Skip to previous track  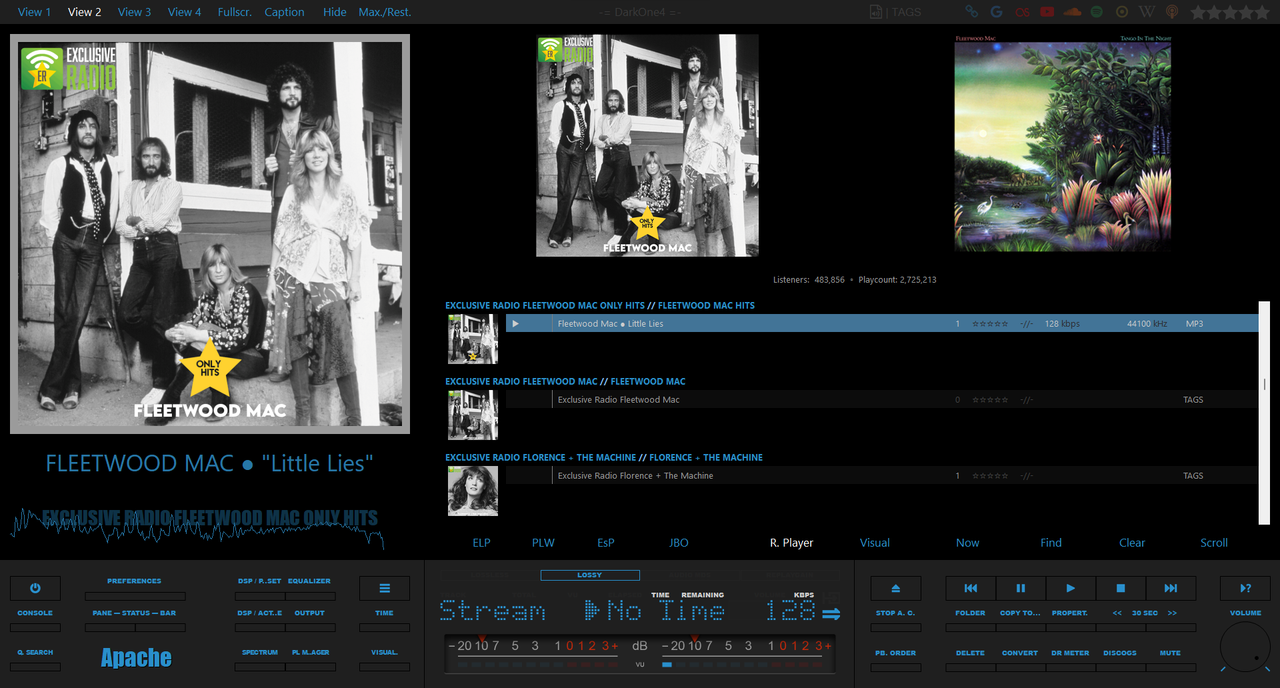970,588
